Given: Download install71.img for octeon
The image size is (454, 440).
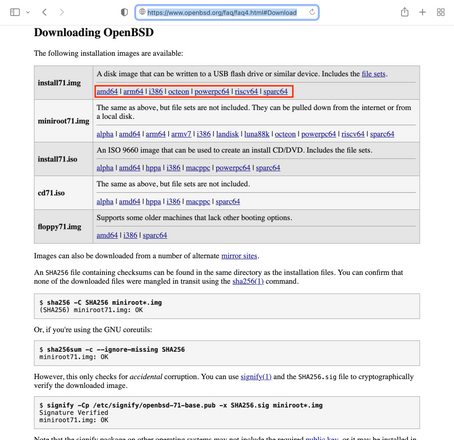Looking at the screenshot, I should (x=178, y=91).
